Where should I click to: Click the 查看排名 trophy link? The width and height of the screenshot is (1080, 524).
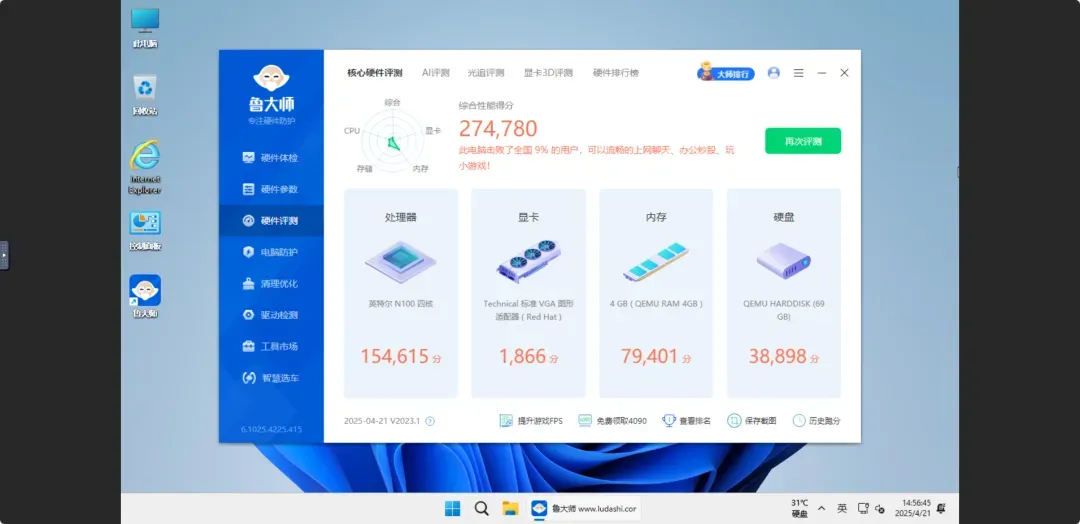pos(686,421)
